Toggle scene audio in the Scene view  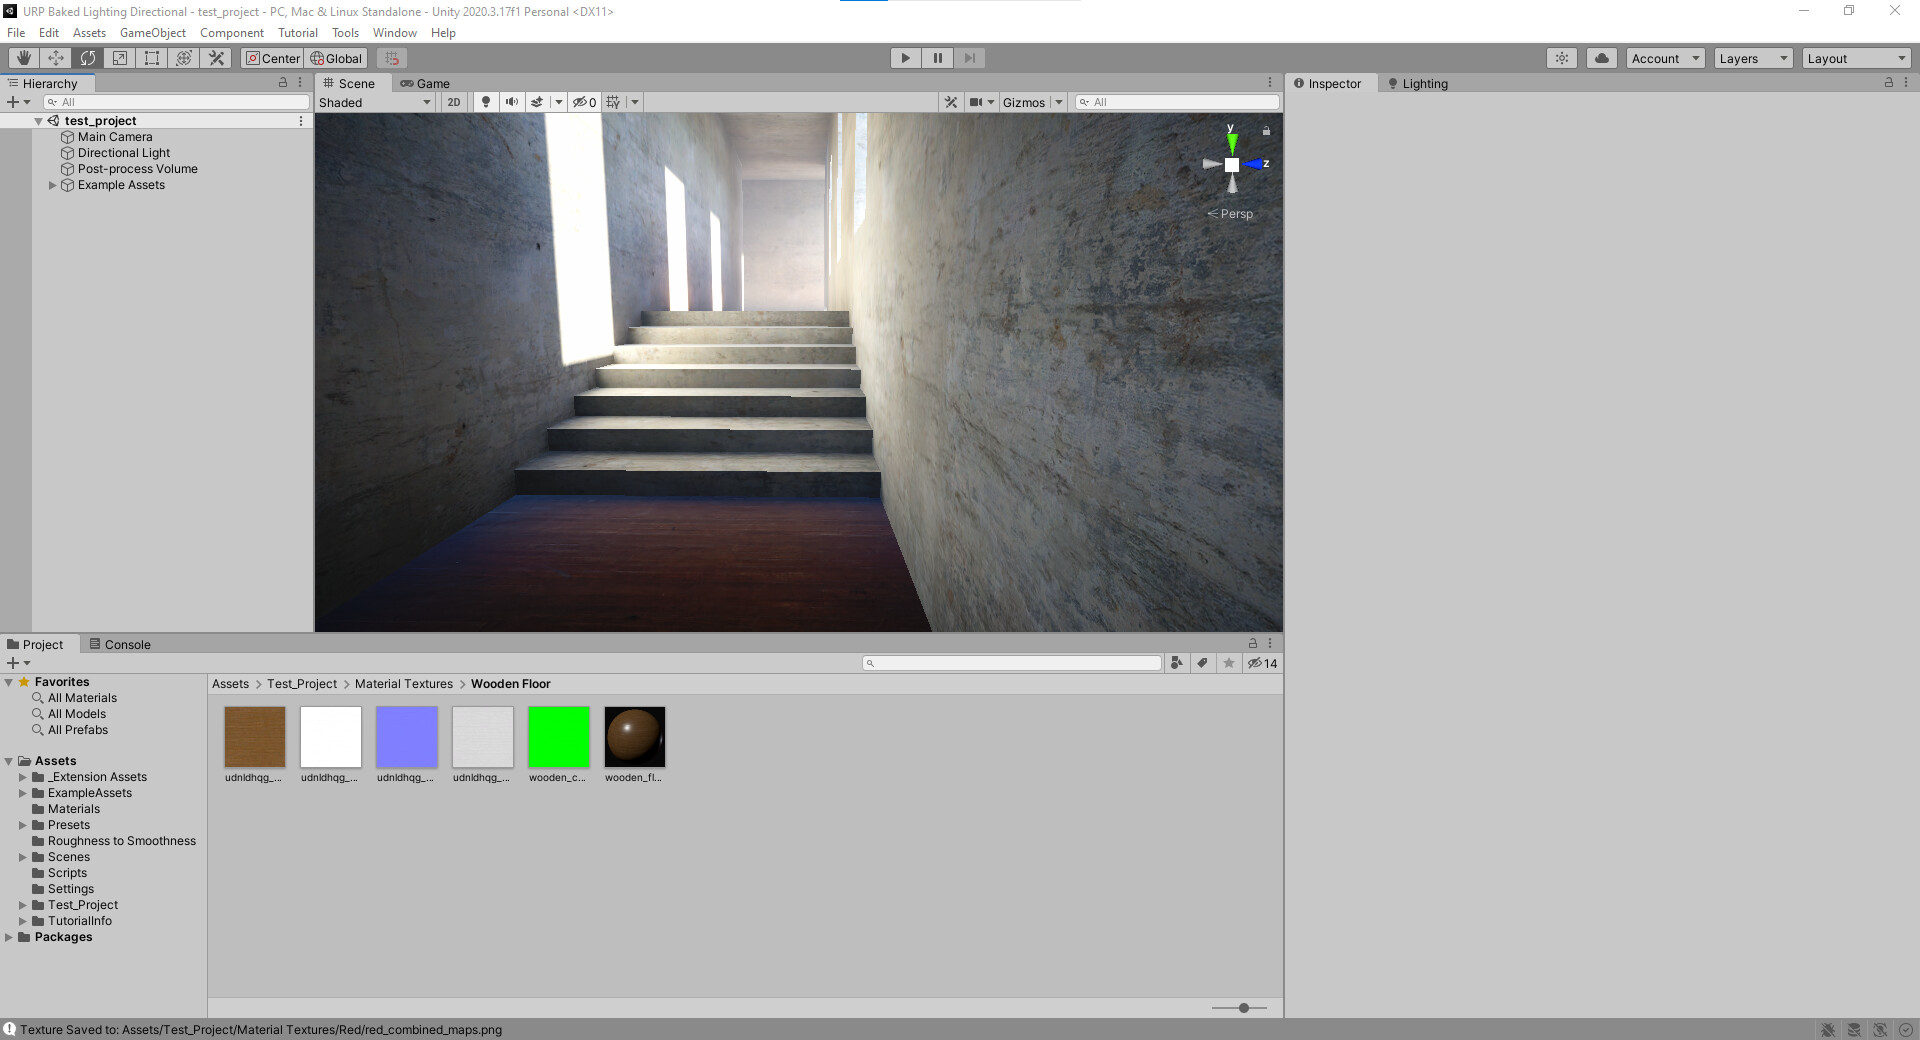click(x=512, y=102)
